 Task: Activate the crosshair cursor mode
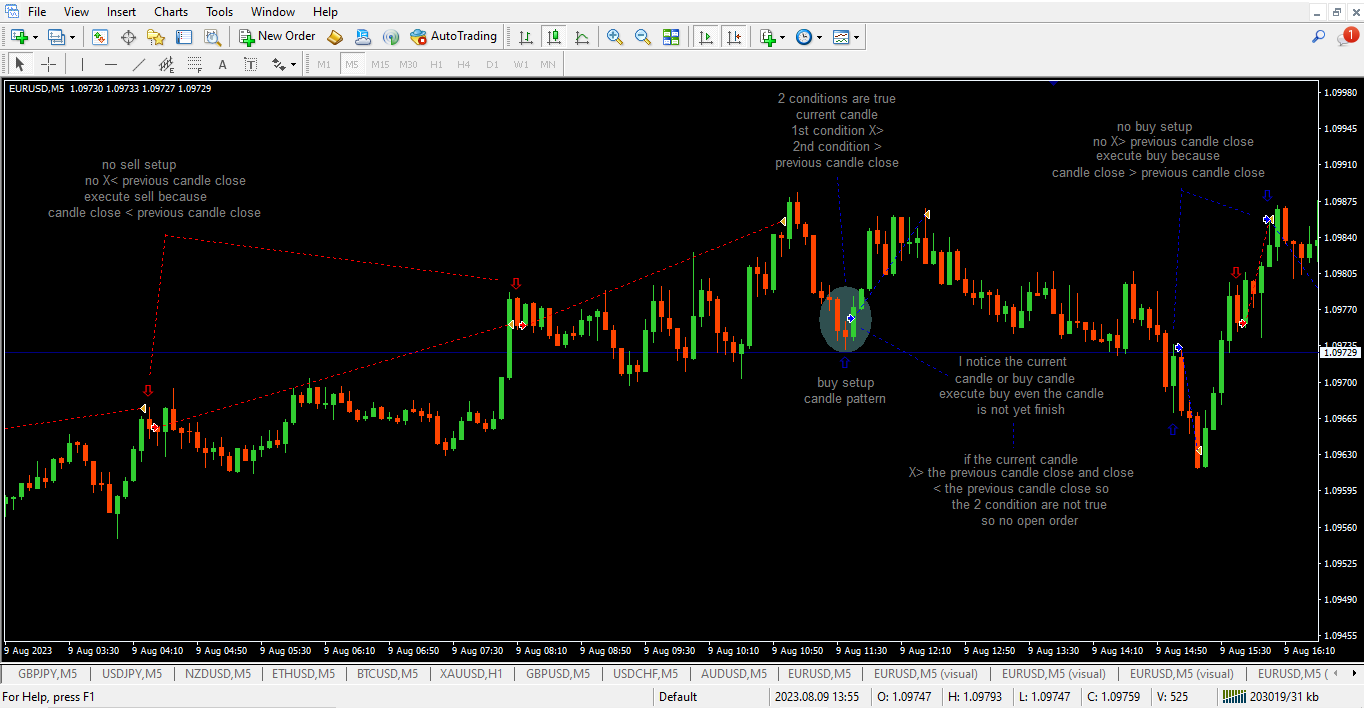[47, 65]
